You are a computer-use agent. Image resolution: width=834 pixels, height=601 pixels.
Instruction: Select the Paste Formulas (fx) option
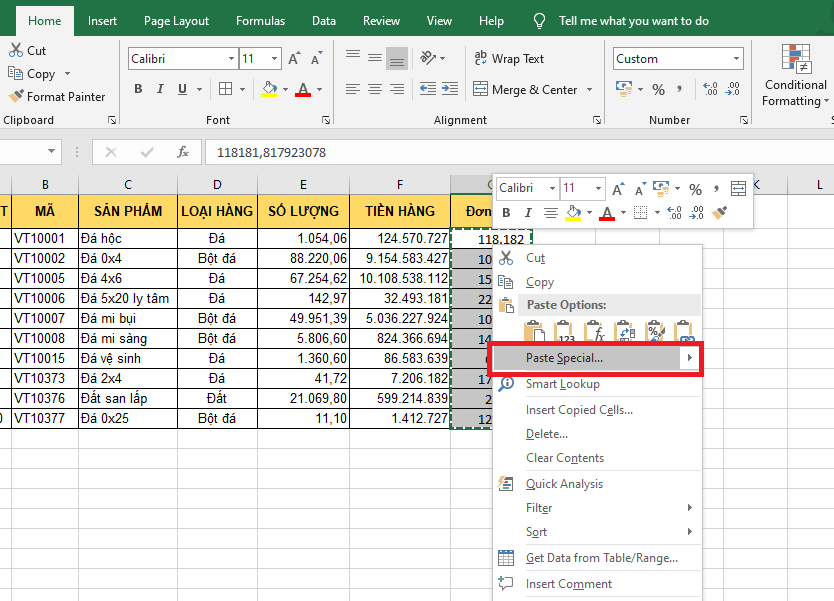pos(596,332)
